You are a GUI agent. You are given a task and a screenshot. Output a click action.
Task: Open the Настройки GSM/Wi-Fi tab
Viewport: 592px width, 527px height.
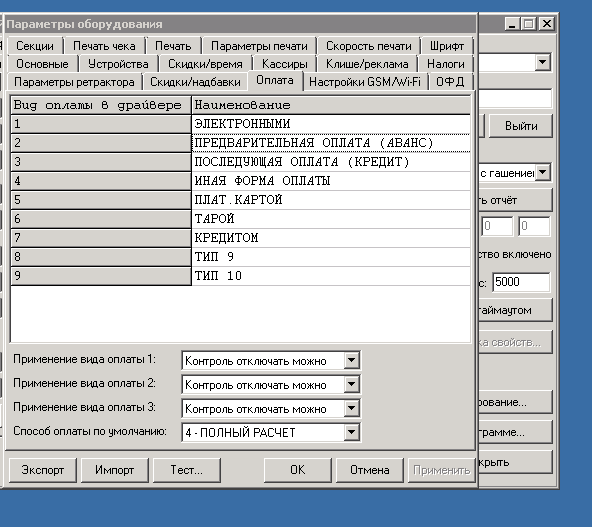[365, 82]
